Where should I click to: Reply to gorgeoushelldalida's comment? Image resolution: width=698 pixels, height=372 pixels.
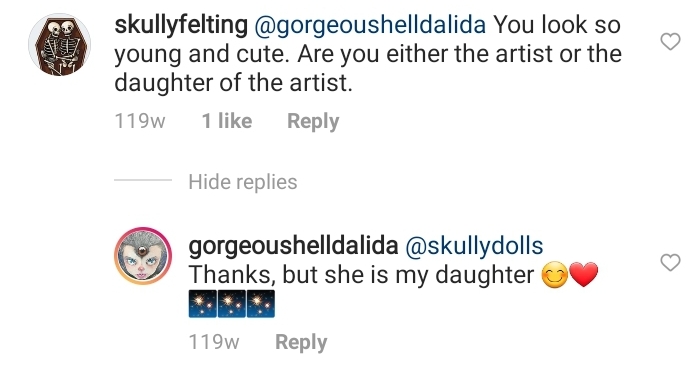tap(301, 342)
